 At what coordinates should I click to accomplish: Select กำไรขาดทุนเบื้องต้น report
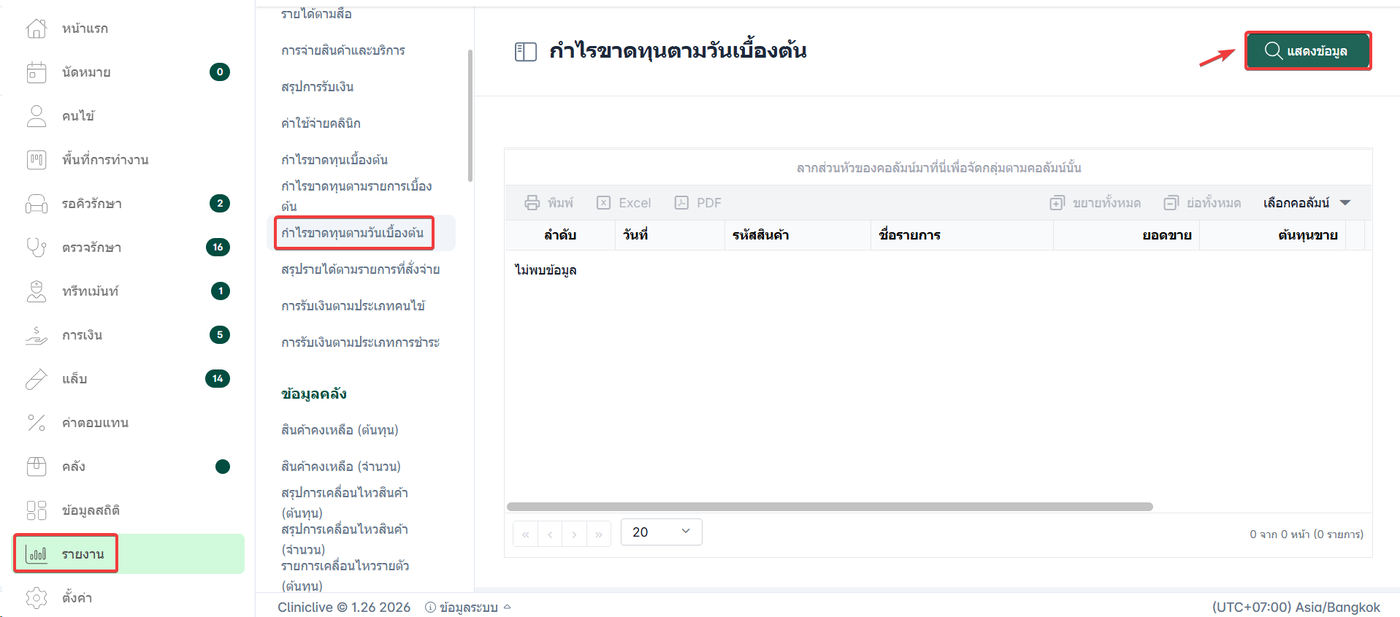(x=335, y=160)
